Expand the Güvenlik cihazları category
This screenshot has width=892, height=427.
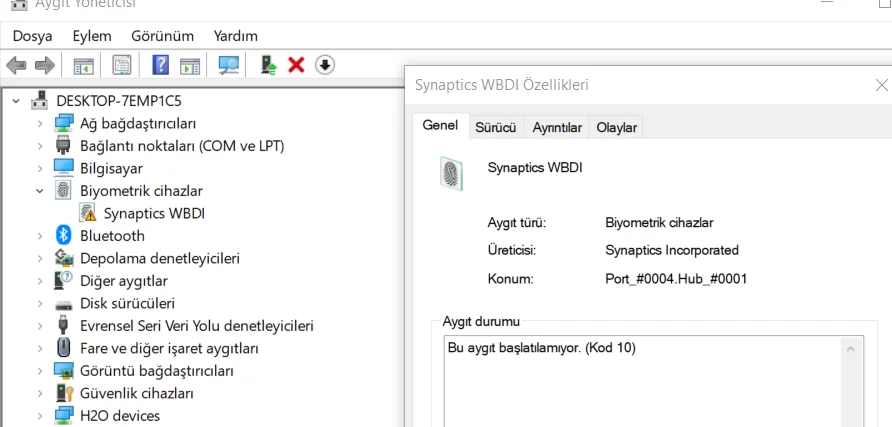click(x=40, y=393)
